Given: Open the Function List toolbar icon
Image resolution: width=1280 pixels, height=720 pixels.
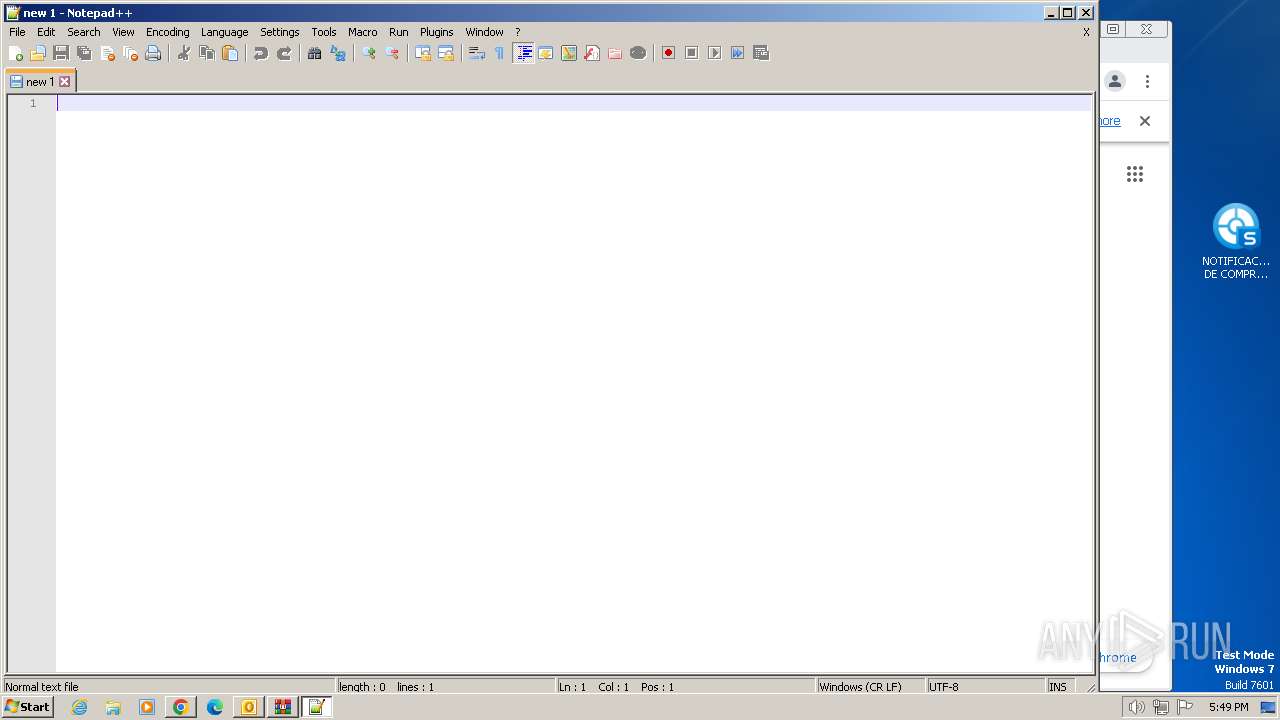Looking at the screenshot, I should click(592, 53).
